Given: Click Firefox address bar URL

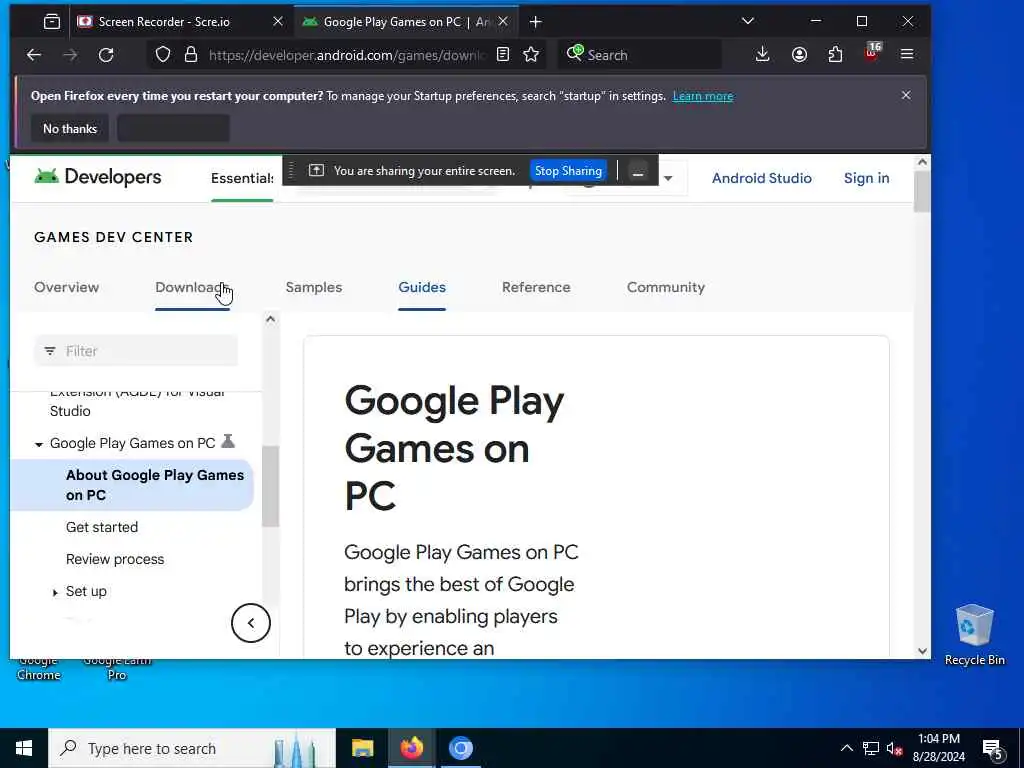Looking at the screenshot, I should [347, 56].
